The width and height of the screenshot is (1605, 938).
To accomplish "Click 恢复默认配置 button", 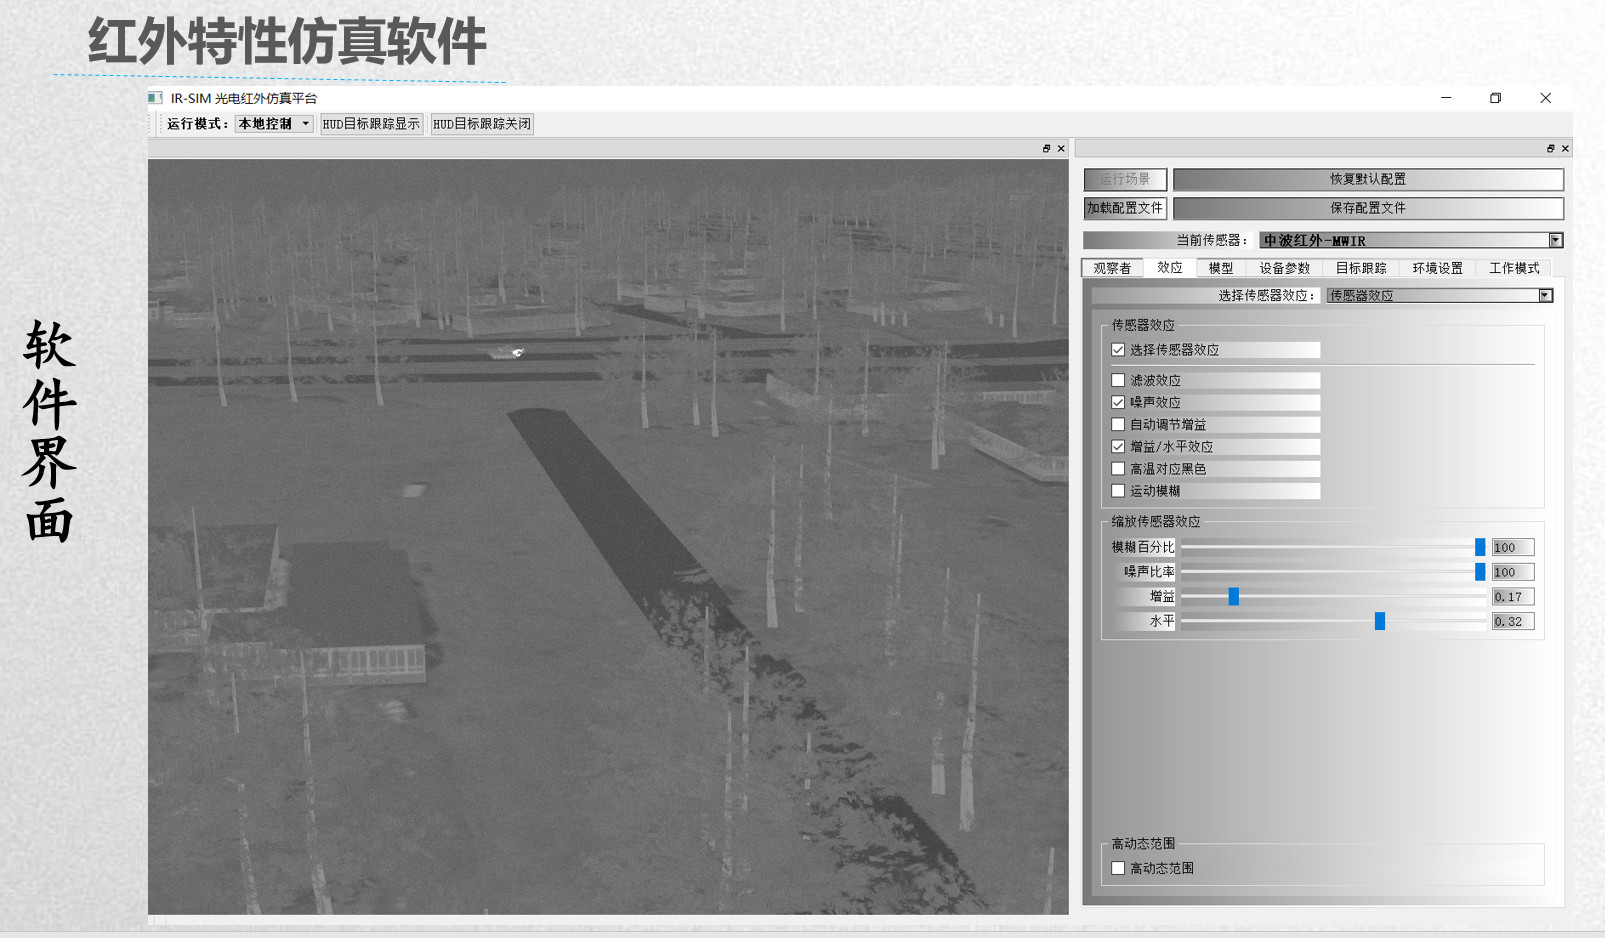I will (x=1368, y=179).
